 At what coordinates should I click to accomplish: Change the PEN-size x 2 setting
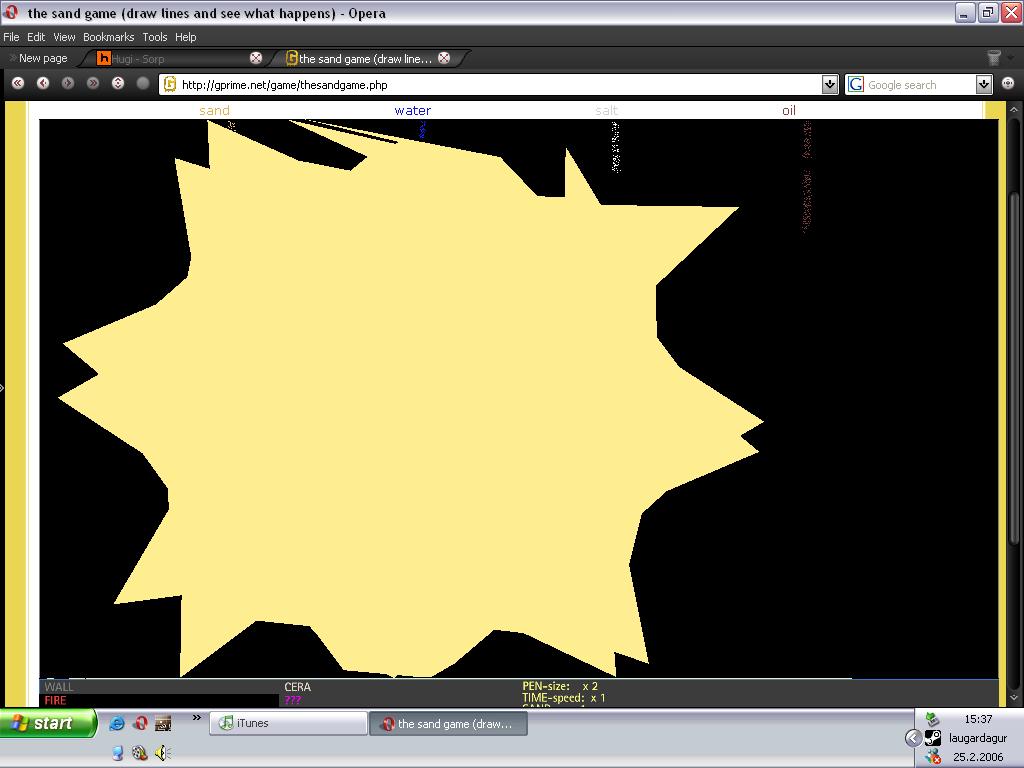click(560, 686)
